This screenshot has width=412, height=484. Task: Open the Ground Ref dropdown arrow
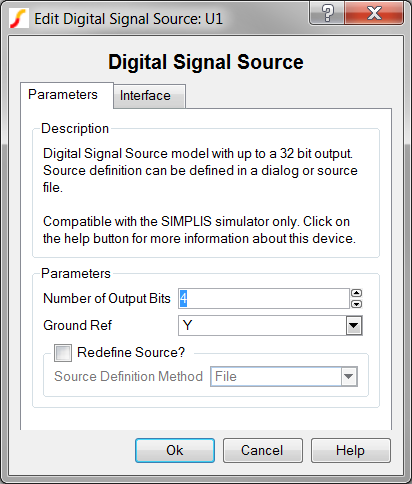tap(353, 325)
